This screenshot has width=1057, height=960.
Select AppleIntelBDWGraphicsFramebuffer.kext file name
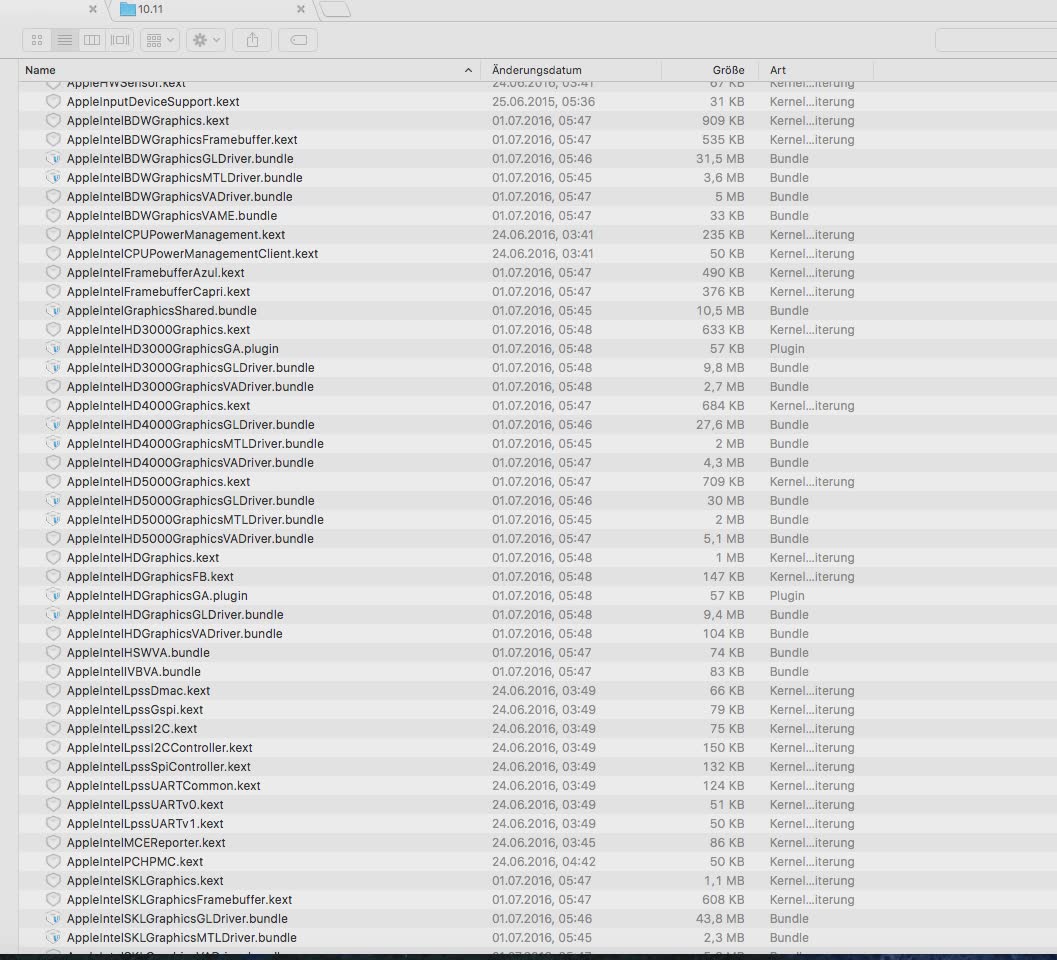click(182, 140)
